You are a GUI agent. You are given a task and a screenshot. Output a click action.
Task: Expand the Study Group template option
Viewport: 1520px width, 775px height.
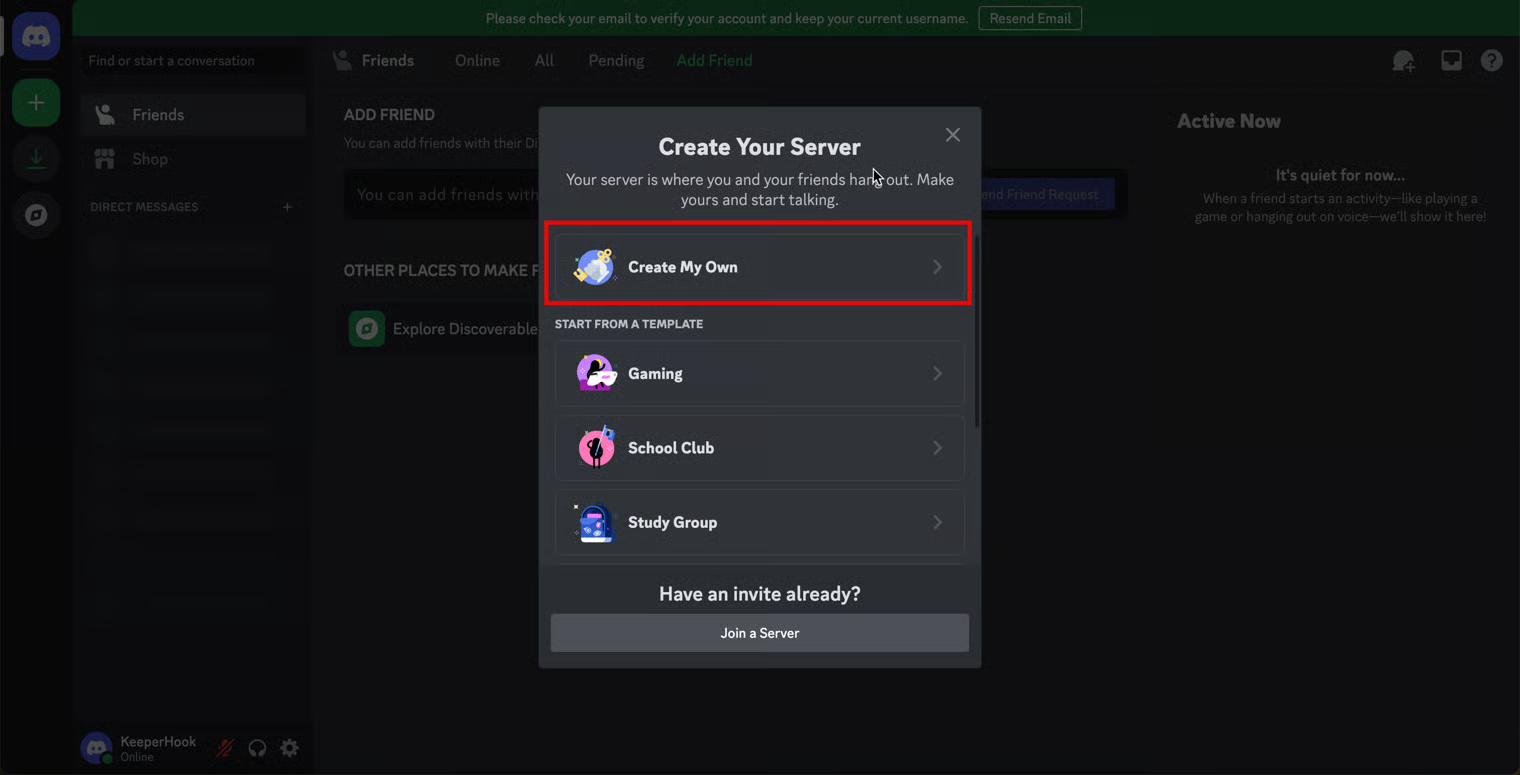pos(759,522)
